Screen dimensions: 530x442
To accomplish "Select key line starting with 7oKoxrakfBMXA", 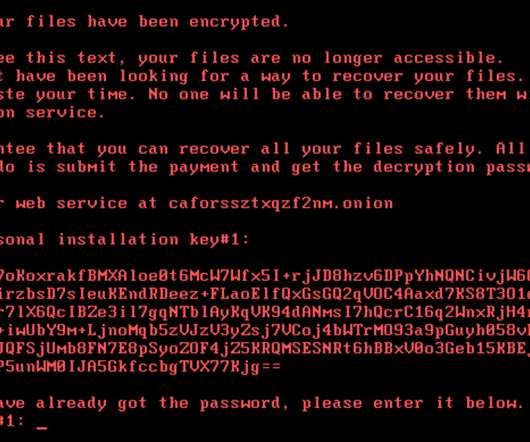I will pos(265,276).
